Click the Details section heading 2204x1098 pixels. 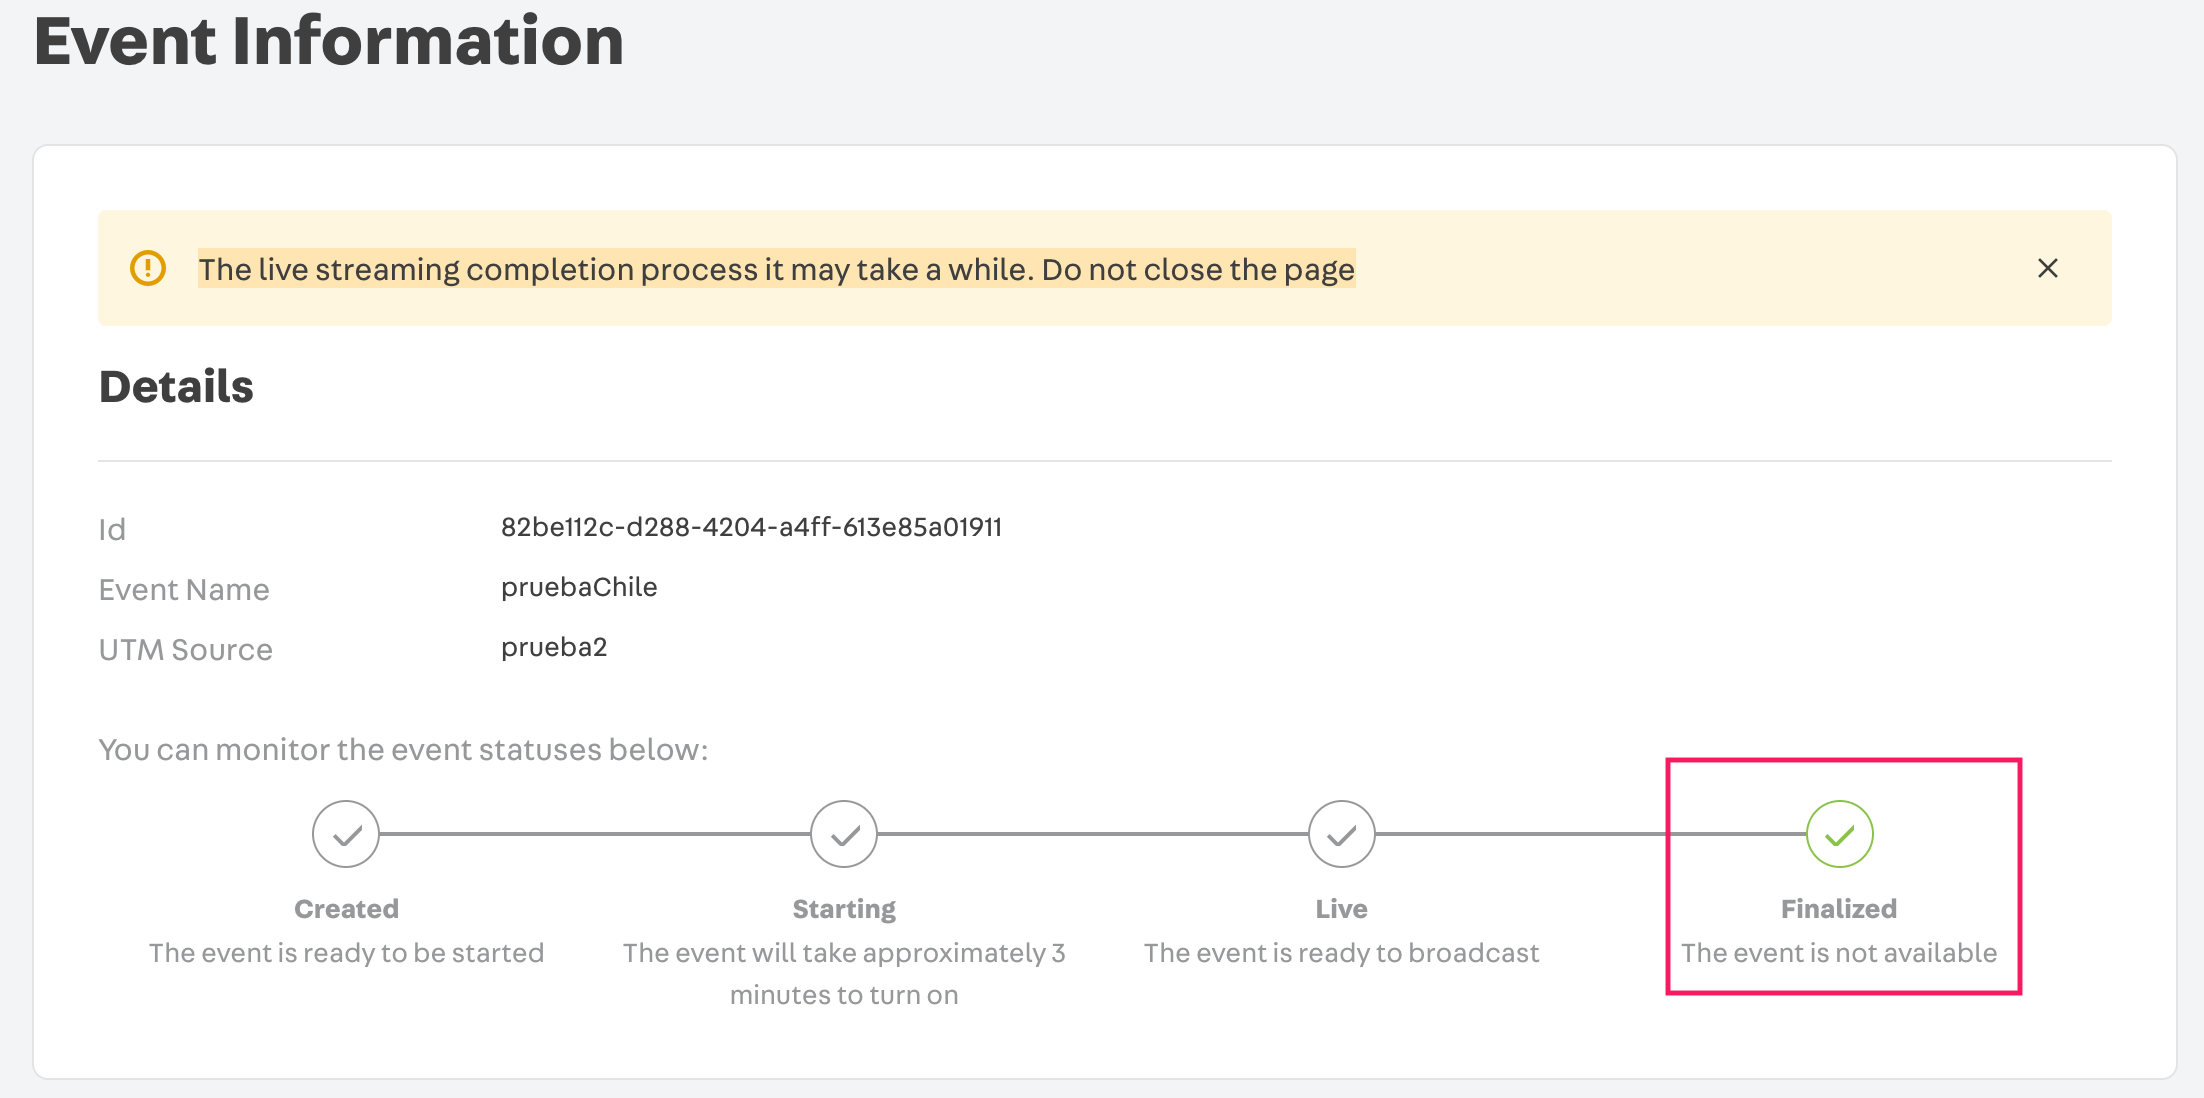coord(176,387)
